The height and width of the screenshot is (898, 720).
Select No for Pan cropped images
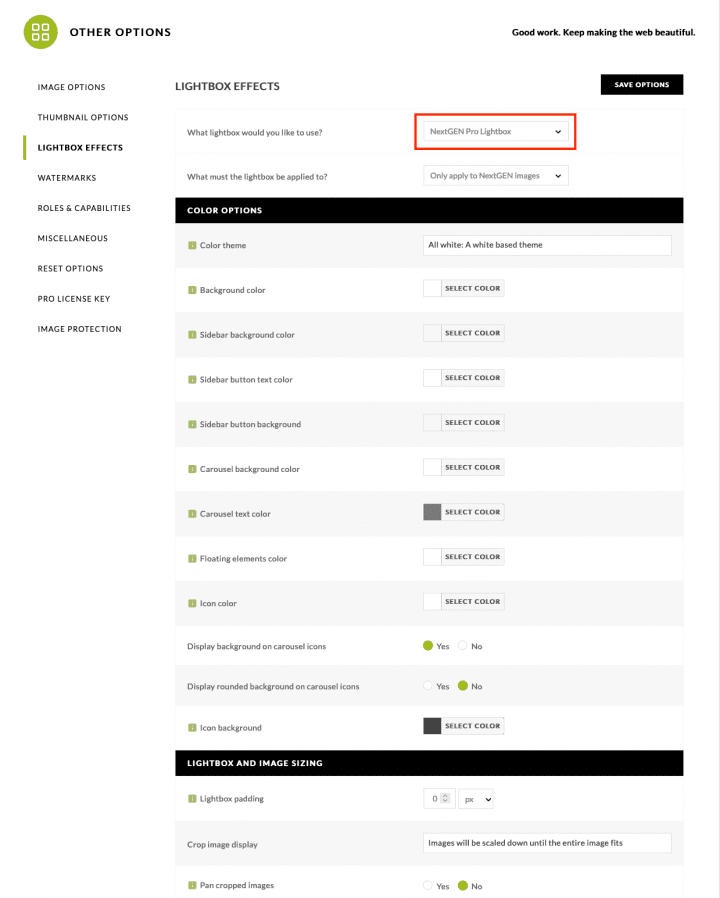[463, 885]
